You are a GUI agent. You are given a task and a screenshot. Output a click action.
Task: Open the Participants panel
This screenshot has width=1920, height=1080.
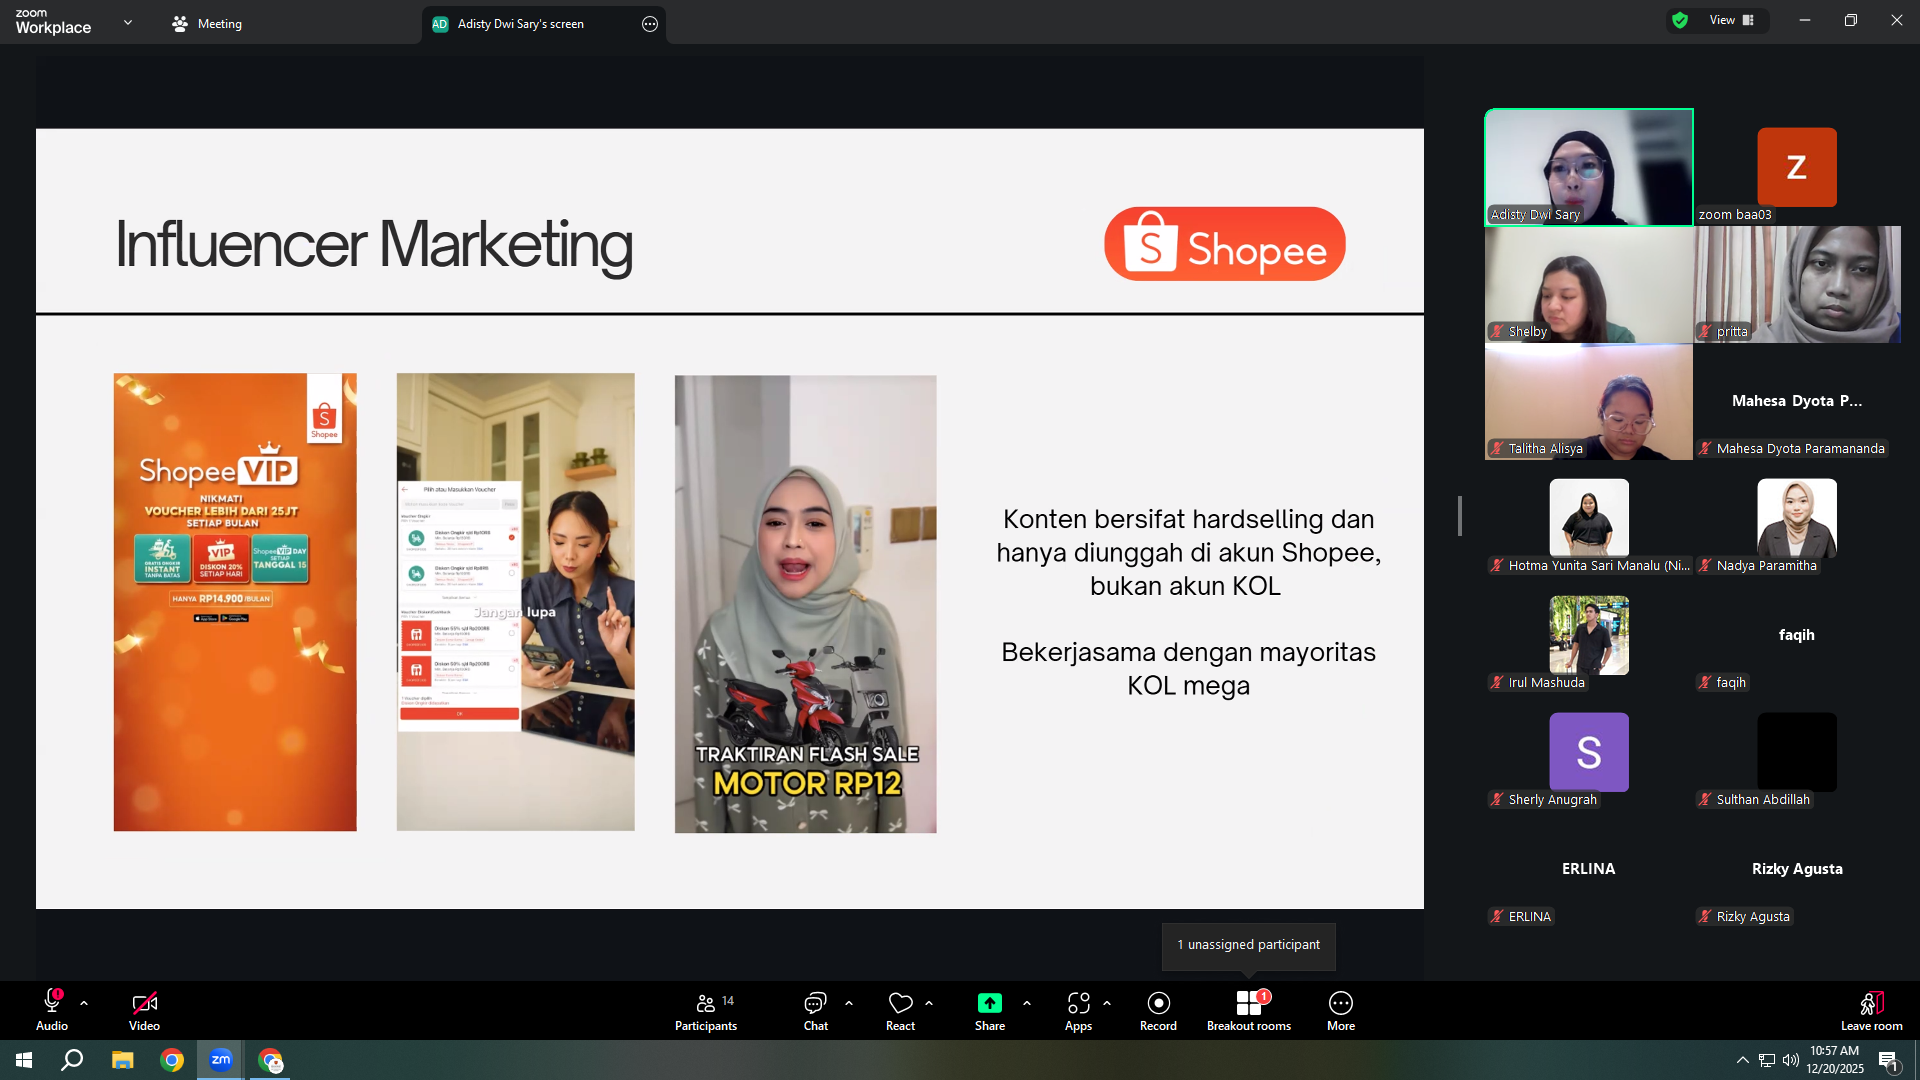(706, 1010)
